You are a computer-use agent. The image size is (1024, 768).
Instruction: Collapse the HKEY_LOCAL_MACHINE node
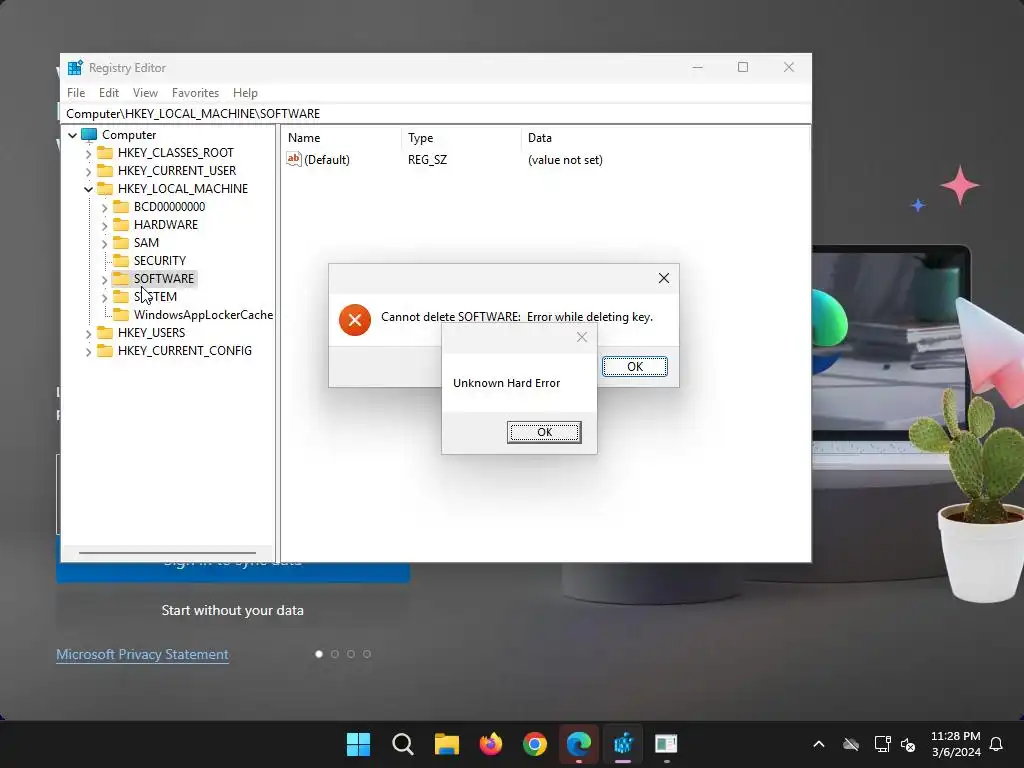point(89,189)
